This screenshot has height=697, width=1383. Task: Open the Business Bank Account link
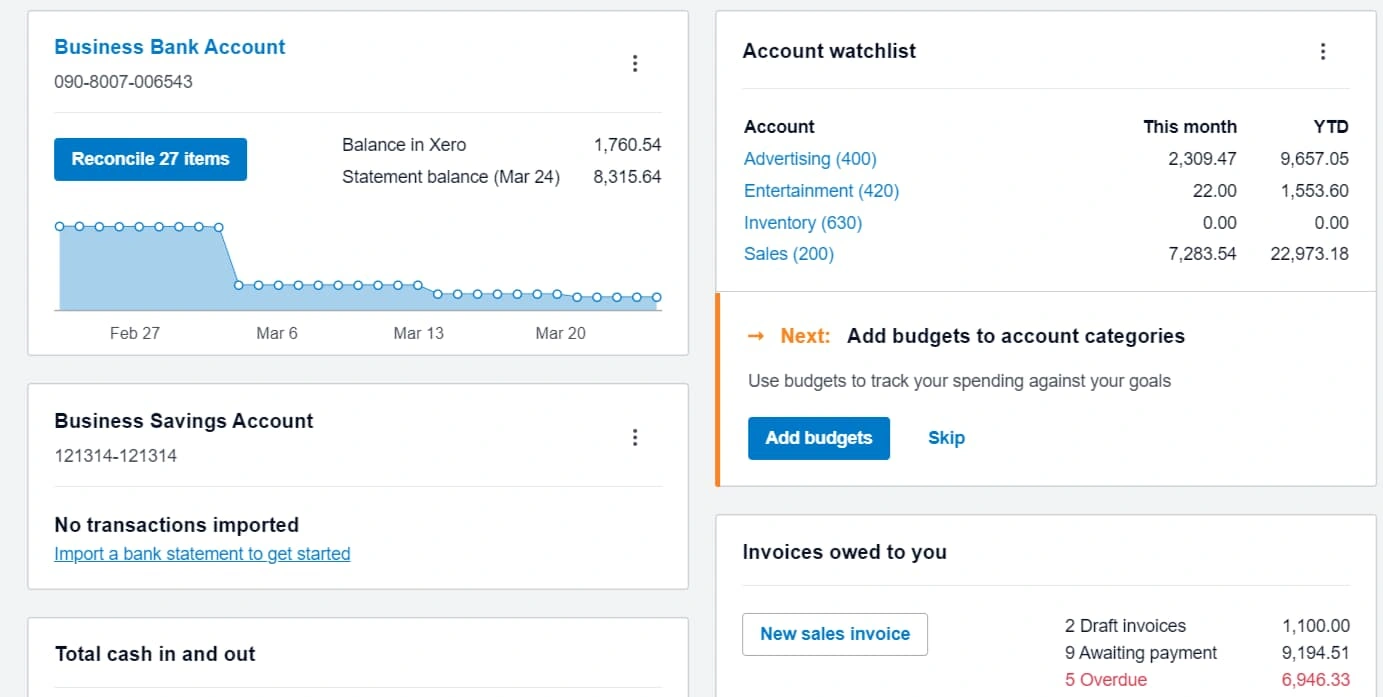pos(170,47)
